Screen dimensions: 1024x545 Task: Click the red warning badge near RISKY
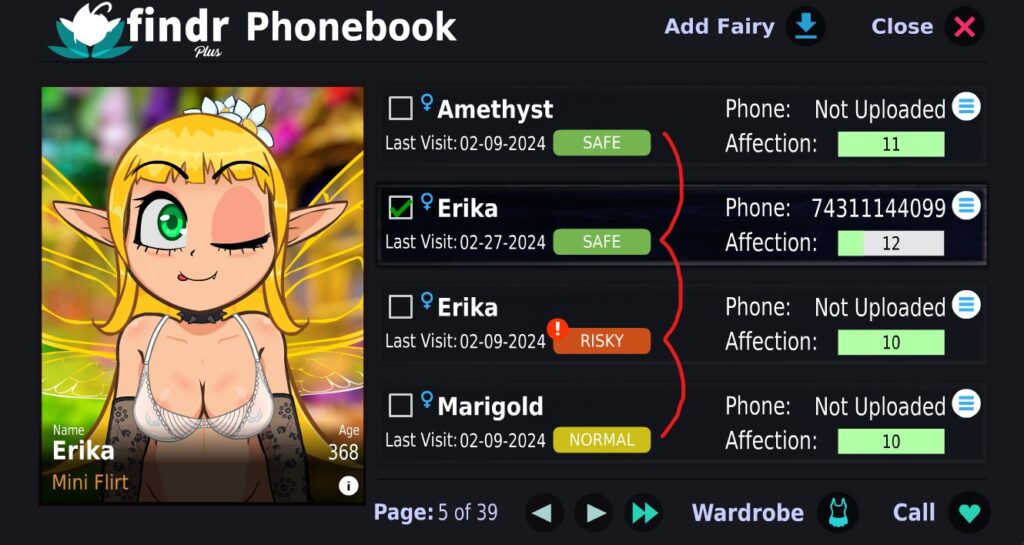point(557,328)
